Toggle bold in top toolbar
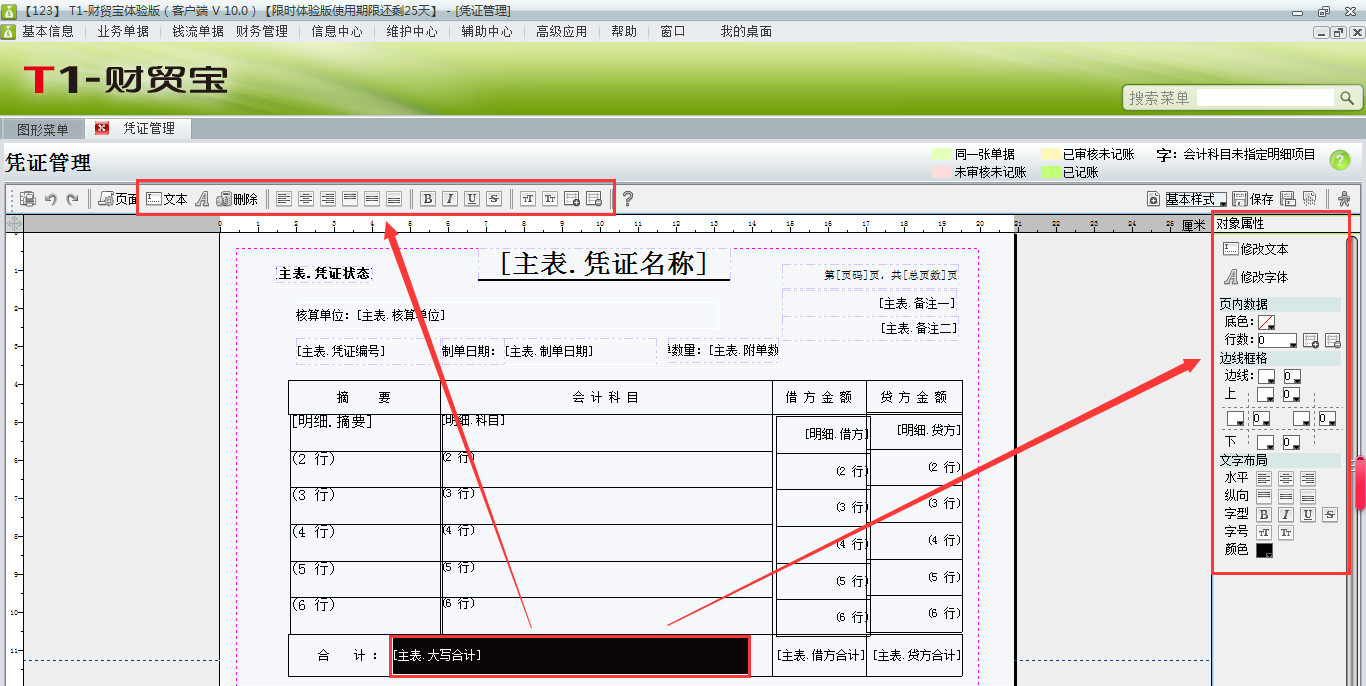The width and height of the screenshot is (1366, 686). coord(427,199)
